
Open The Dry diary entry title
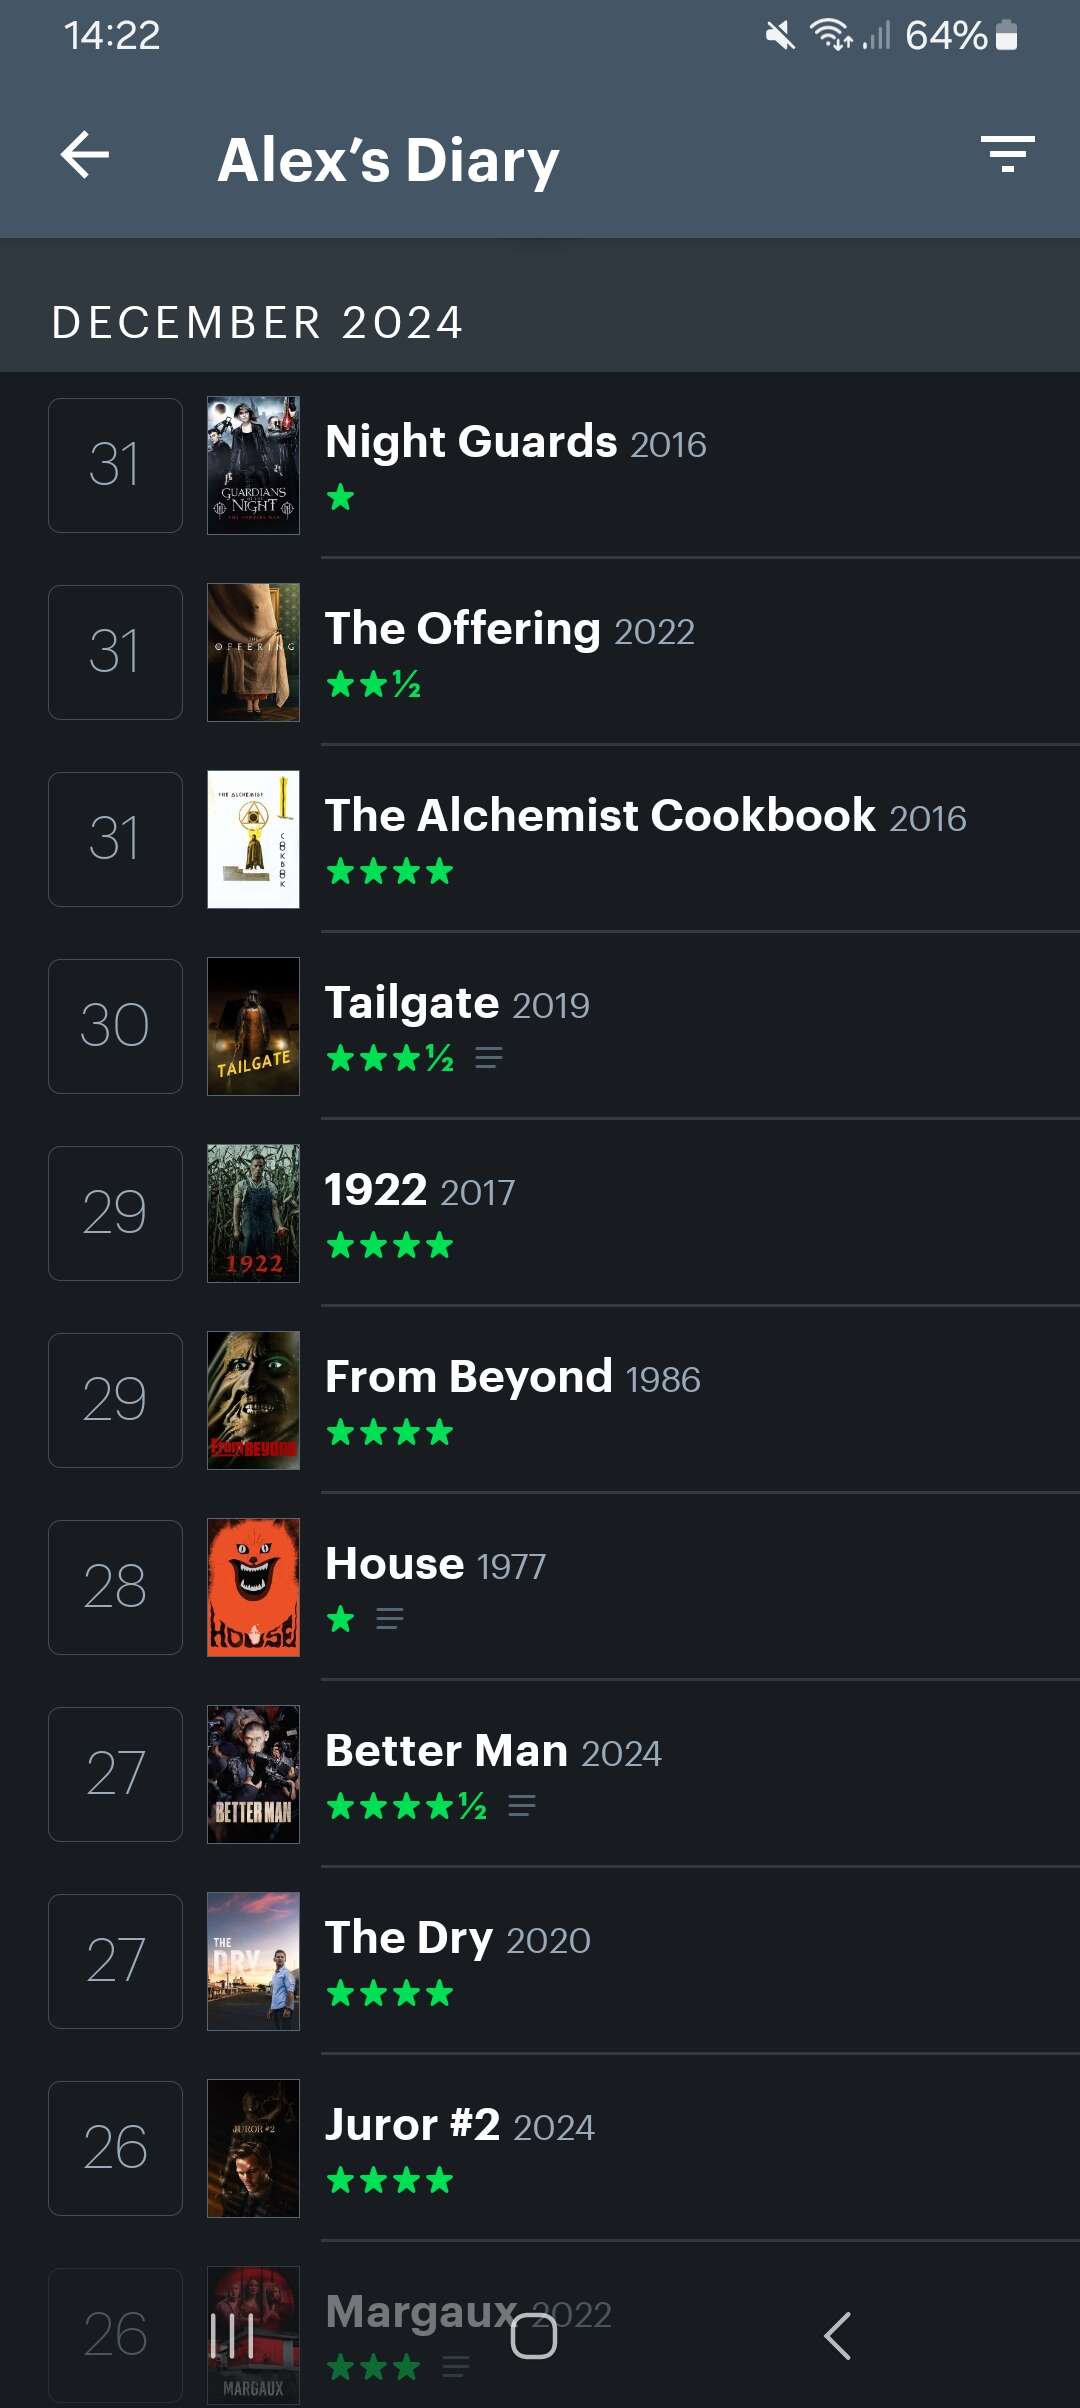click(409, 1938)
